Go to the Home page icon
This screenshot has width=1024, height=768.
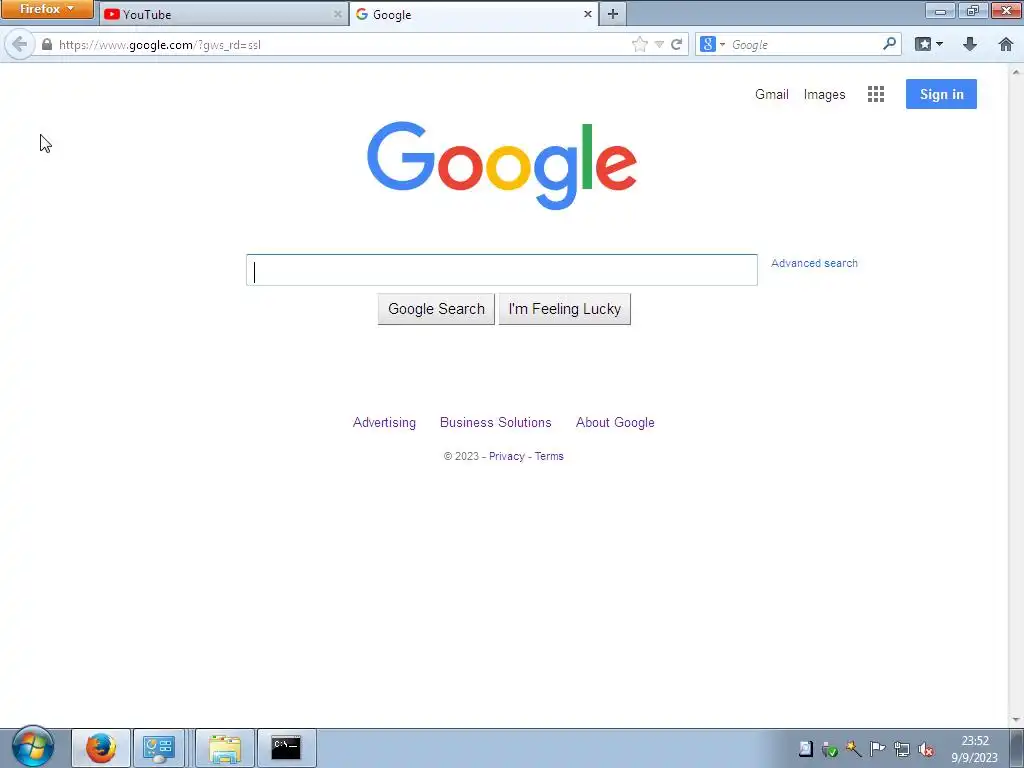pyautogui.click(x=1006, y=44)
